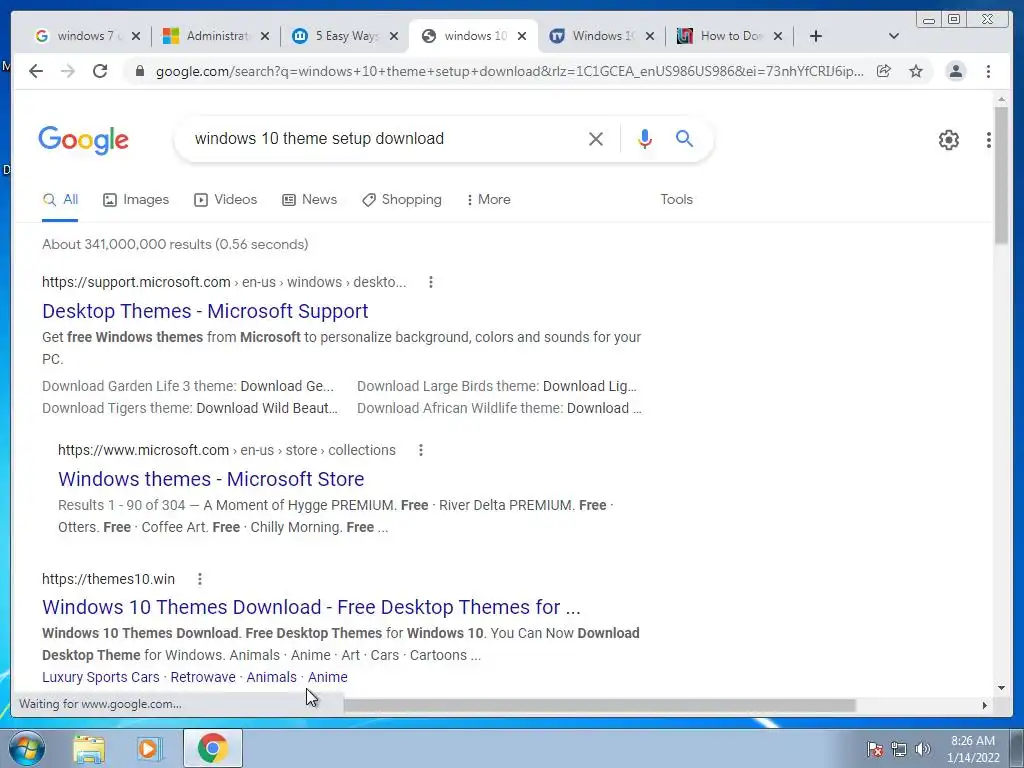Screen dimensions: 1024x768
Task: Reload the current Google search page
Action: [x=100, y=71]
